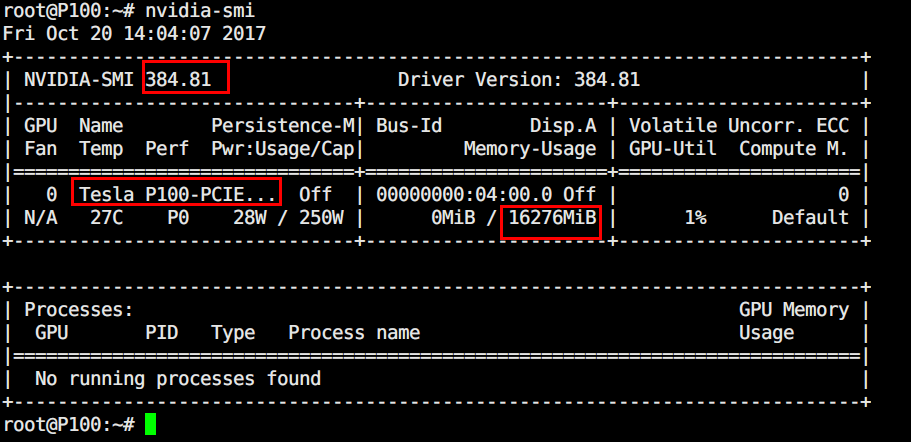
Task: Click the 28W power usage value
Action: tap(249, 218)
